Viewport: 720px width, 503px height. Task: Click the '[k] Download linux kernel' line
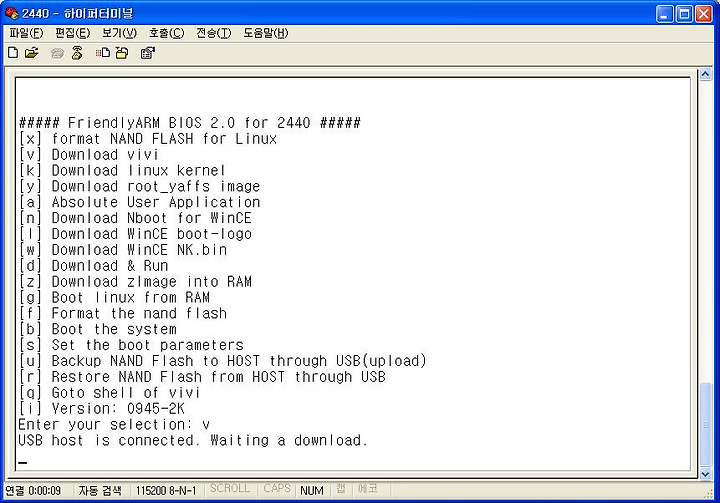pyautogui.click(x=122, y=170)
